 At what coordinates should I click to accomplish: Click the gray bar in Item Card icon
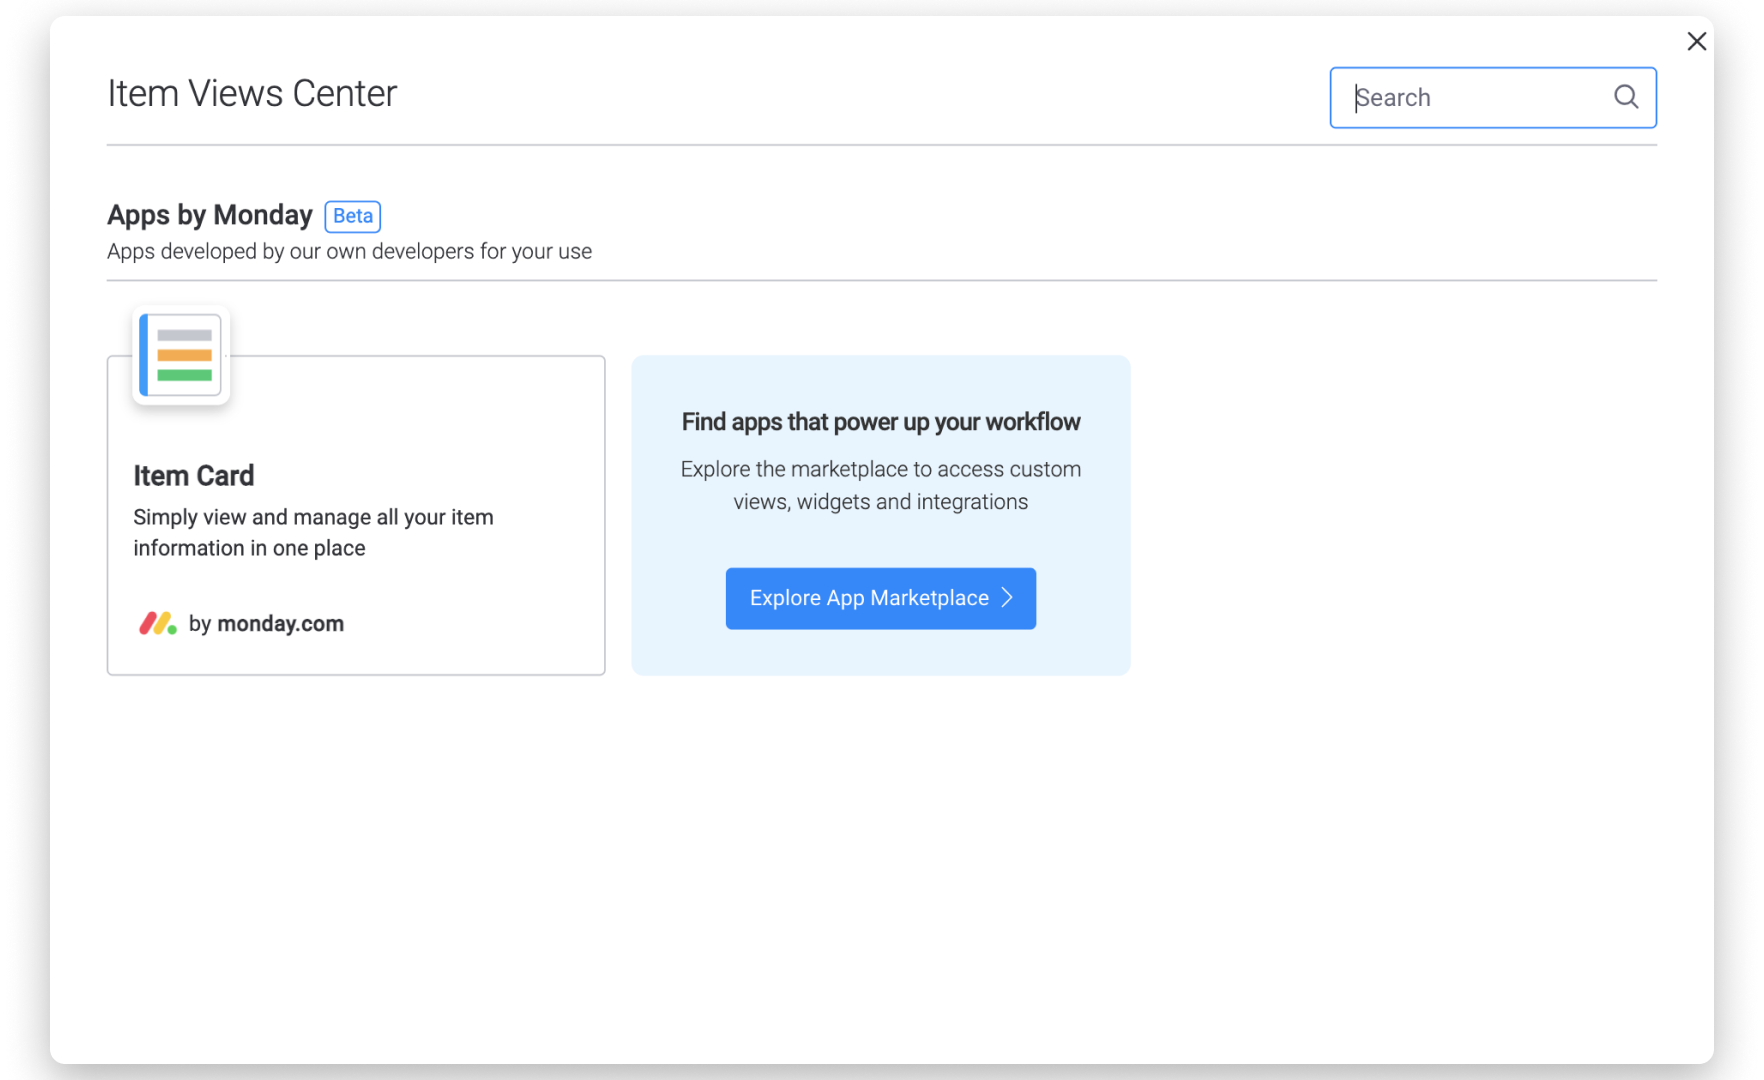pos(185,335)
